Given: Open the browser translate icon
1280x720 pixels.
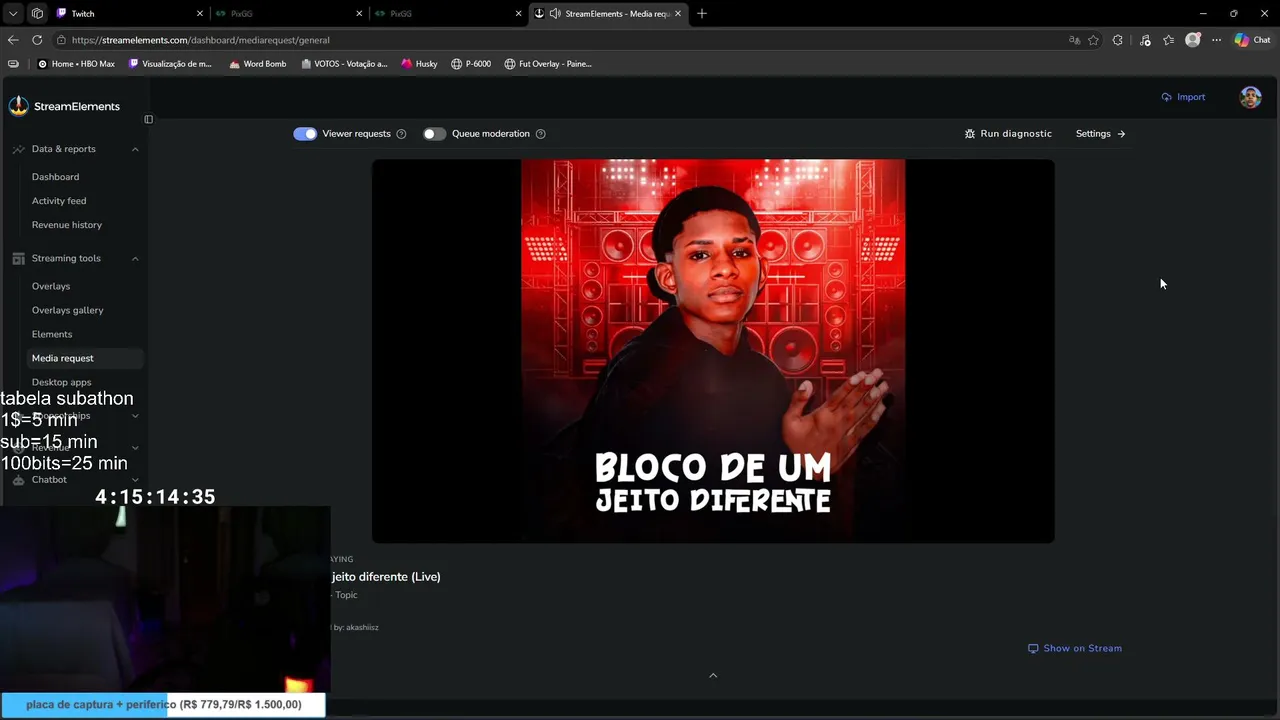Looking at the screenshot, I should pos(1074,40).
